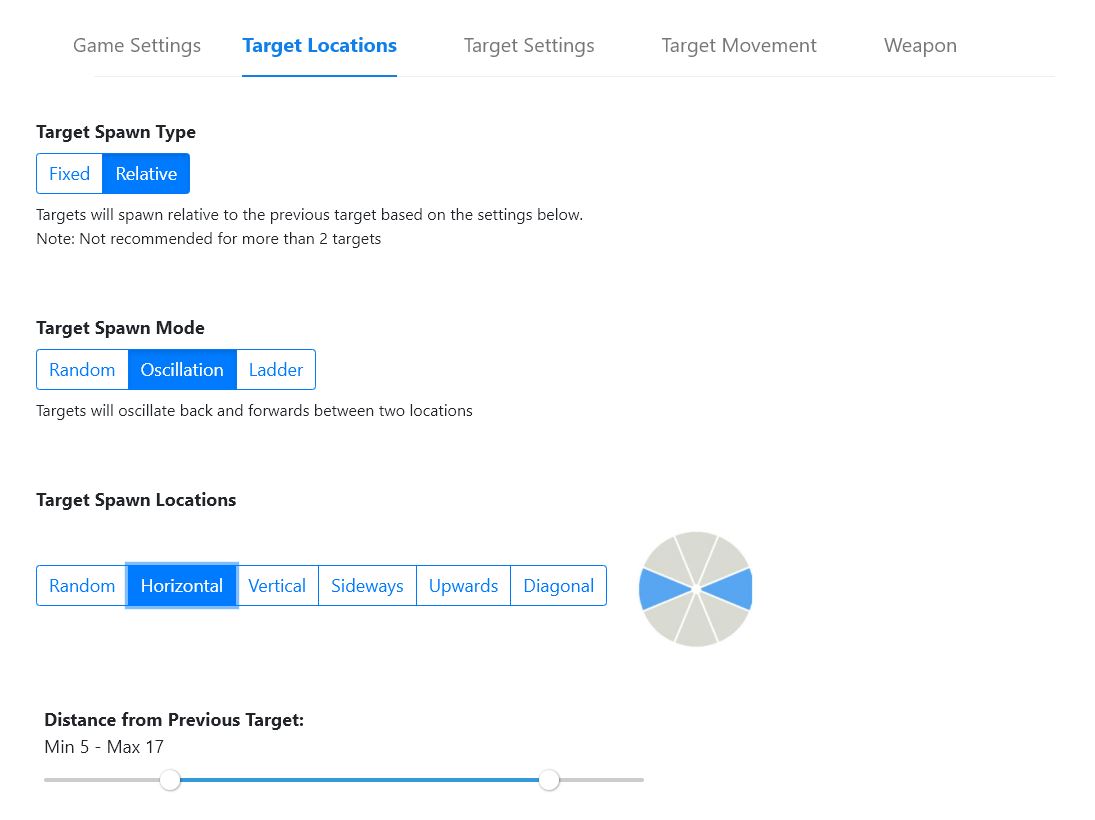This screenshot has width=1095, height=820.
Task: Open the Game Settings tab
Action: click(x=137, y=46)
